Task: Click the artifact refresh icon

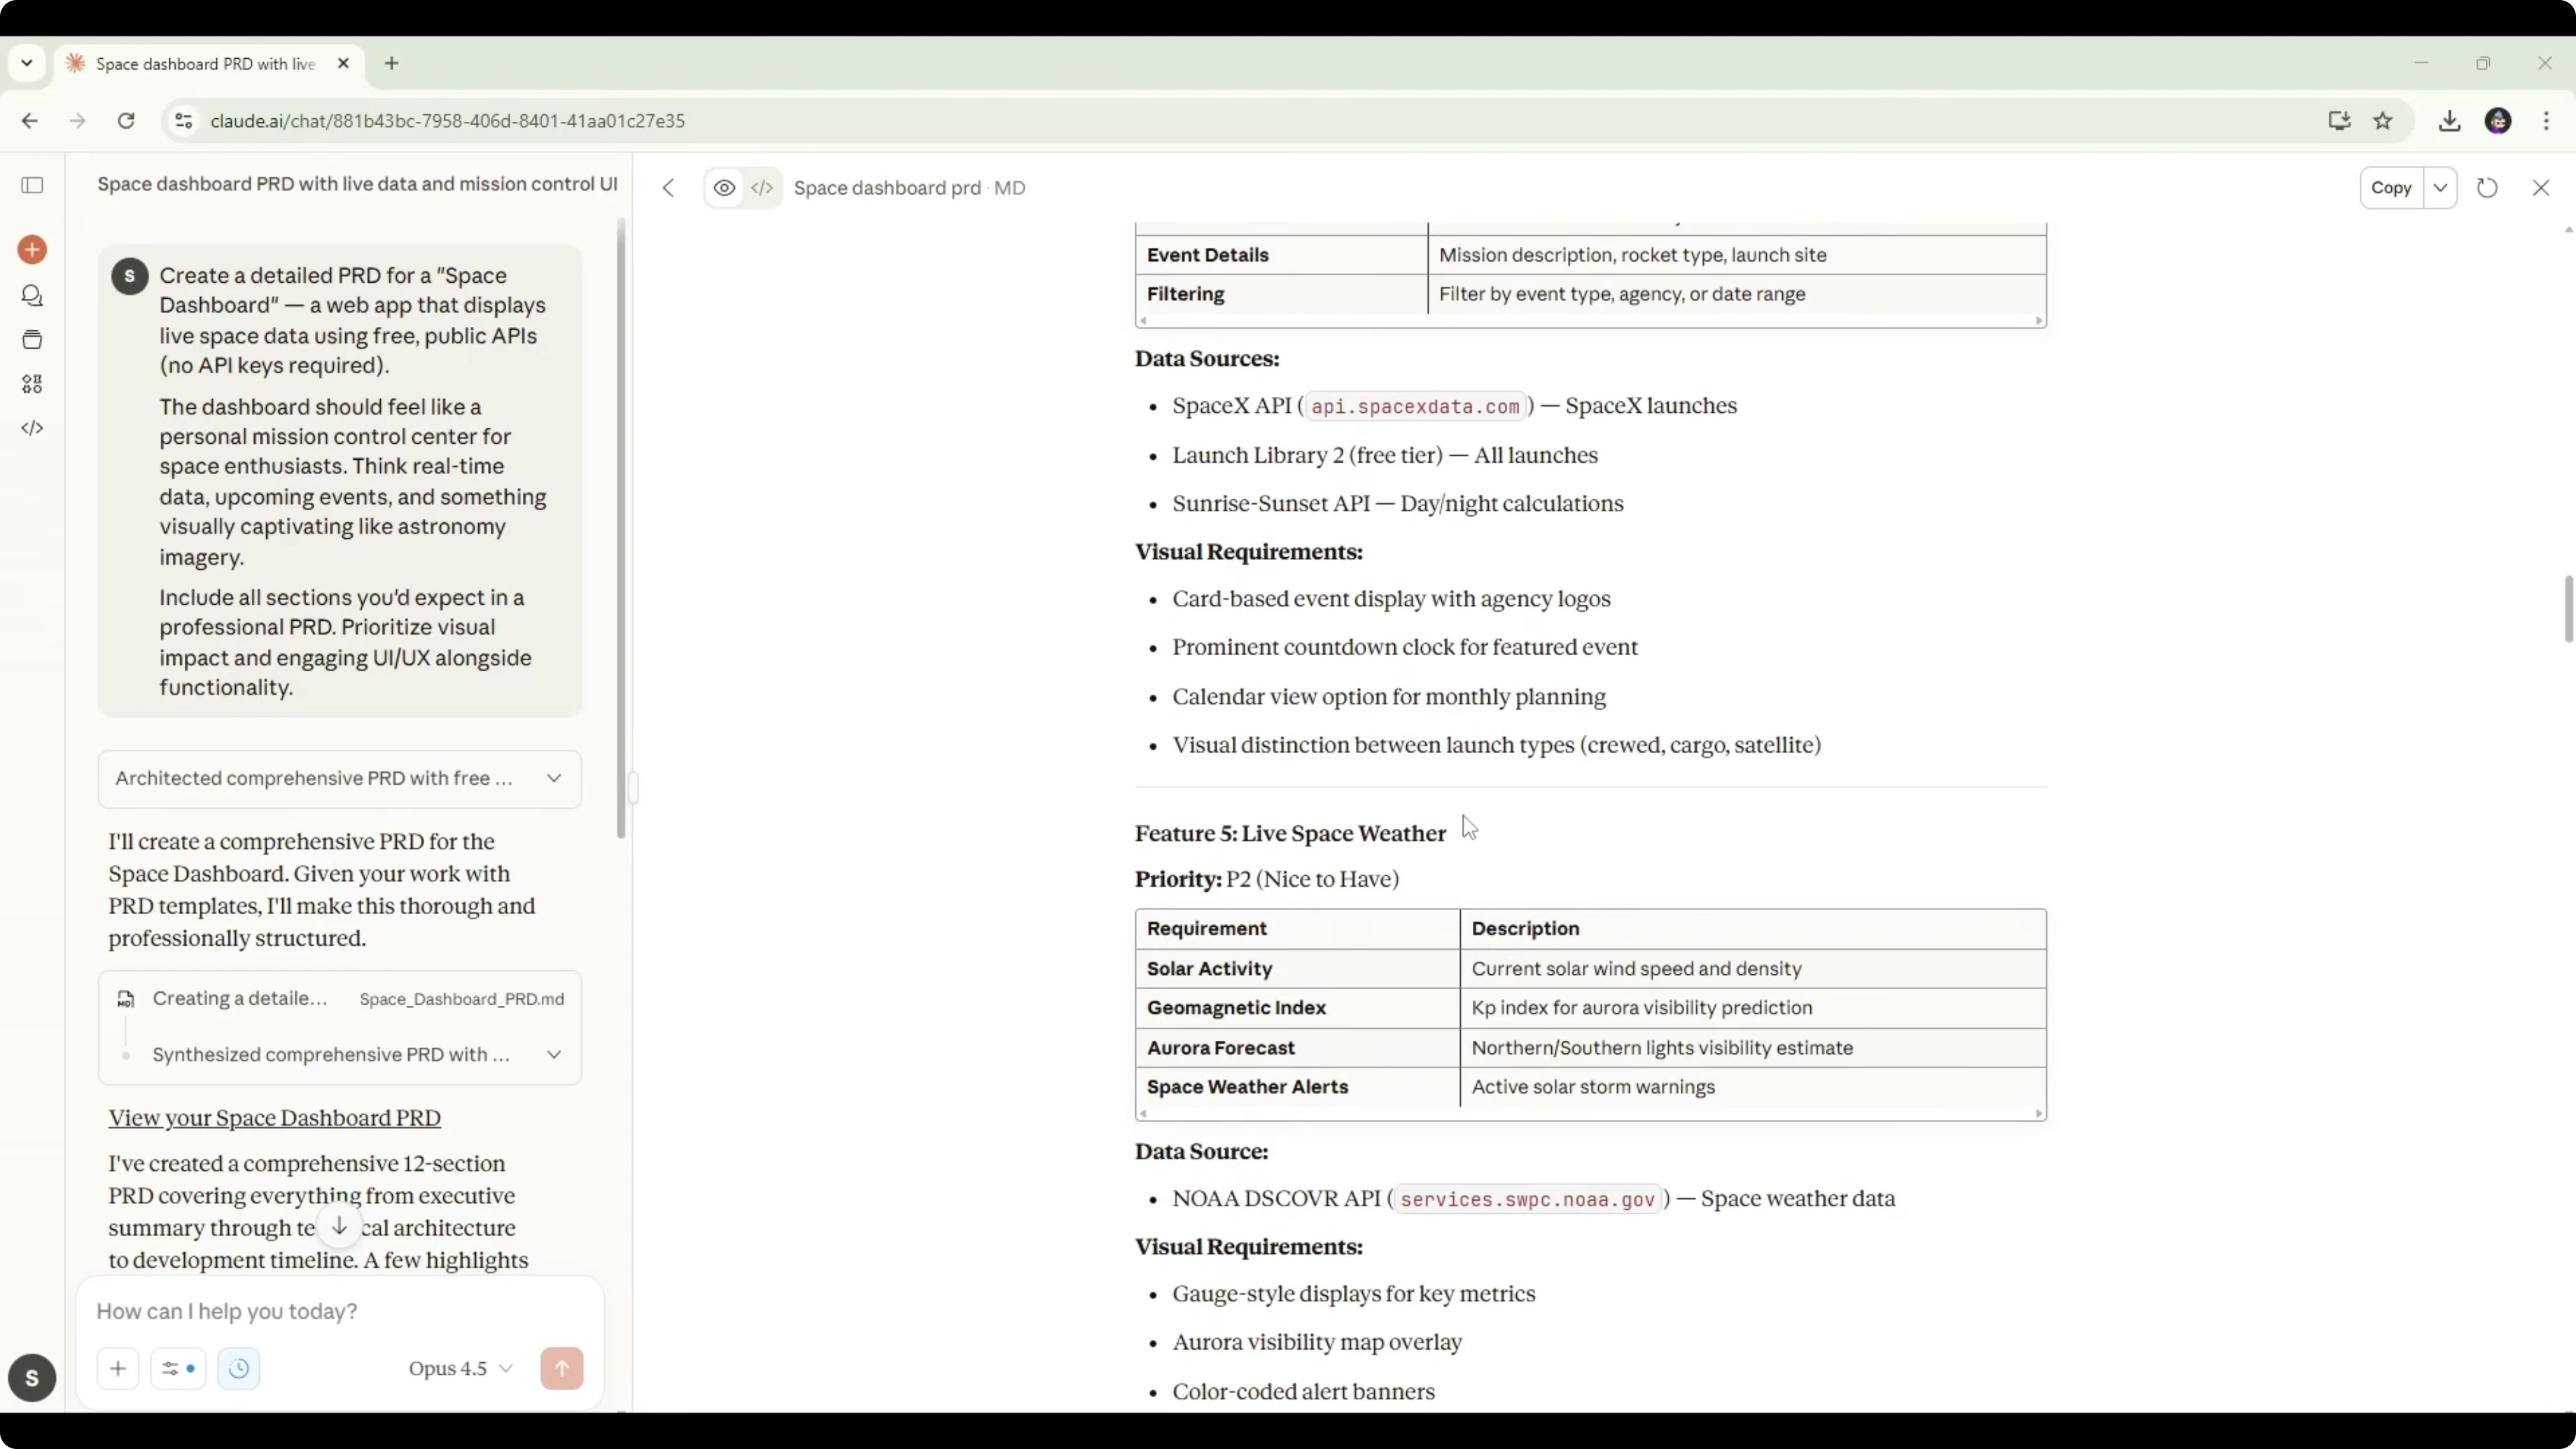Action: point(2486,188)
